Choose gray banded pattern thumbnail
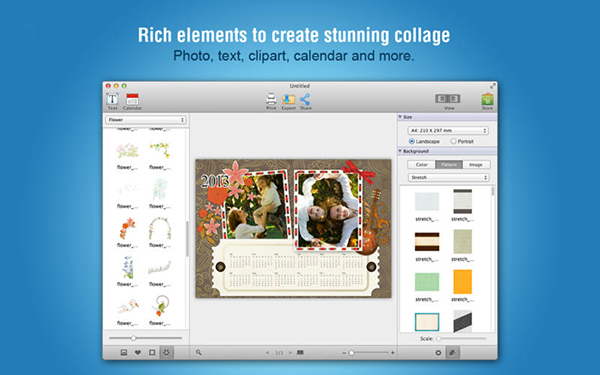The width and height of the screenshot is (600, 375). tap(462, 201)
